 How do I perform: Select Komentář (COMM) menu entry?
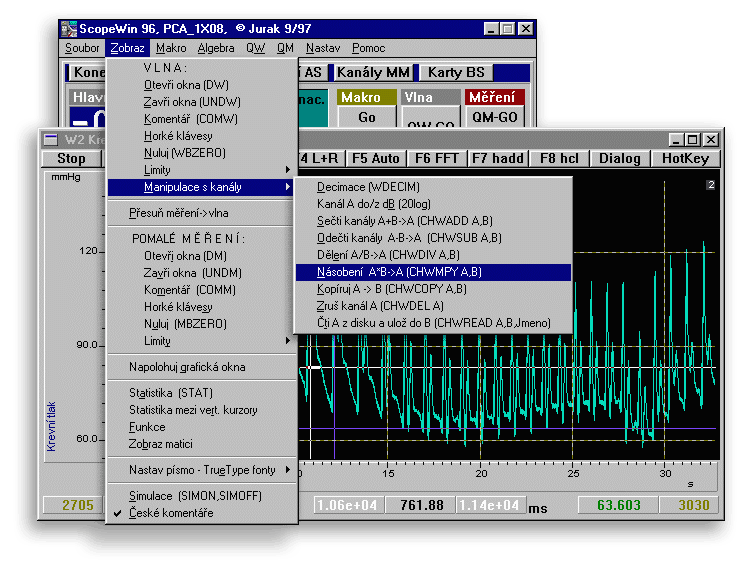click(x=202, y=289)
